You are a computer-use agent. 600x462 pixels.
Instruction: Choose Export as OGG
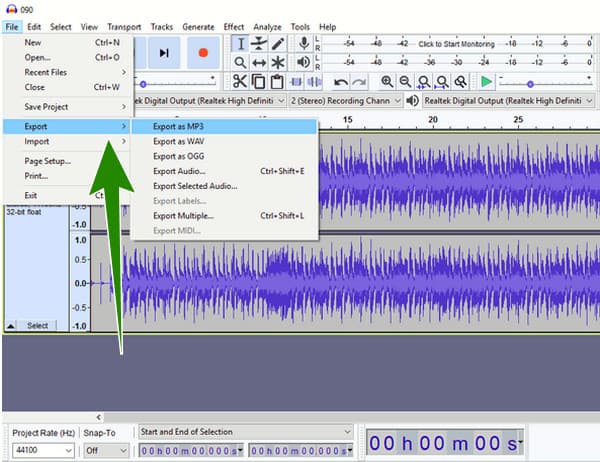pyautogui.click(x=224, y=156)
